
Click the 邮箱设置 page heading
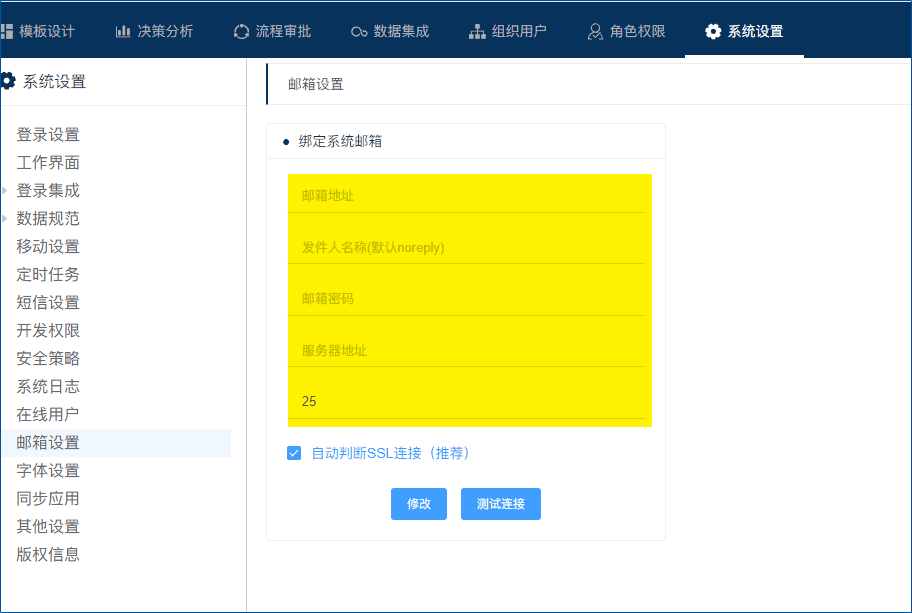(x=316, y=84)
